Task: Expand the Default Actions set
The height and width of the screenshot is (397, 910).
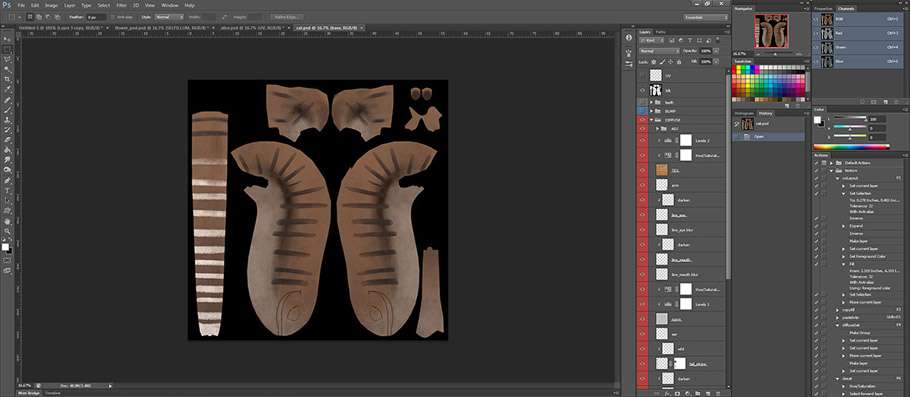Action: (x=832, y=163)
